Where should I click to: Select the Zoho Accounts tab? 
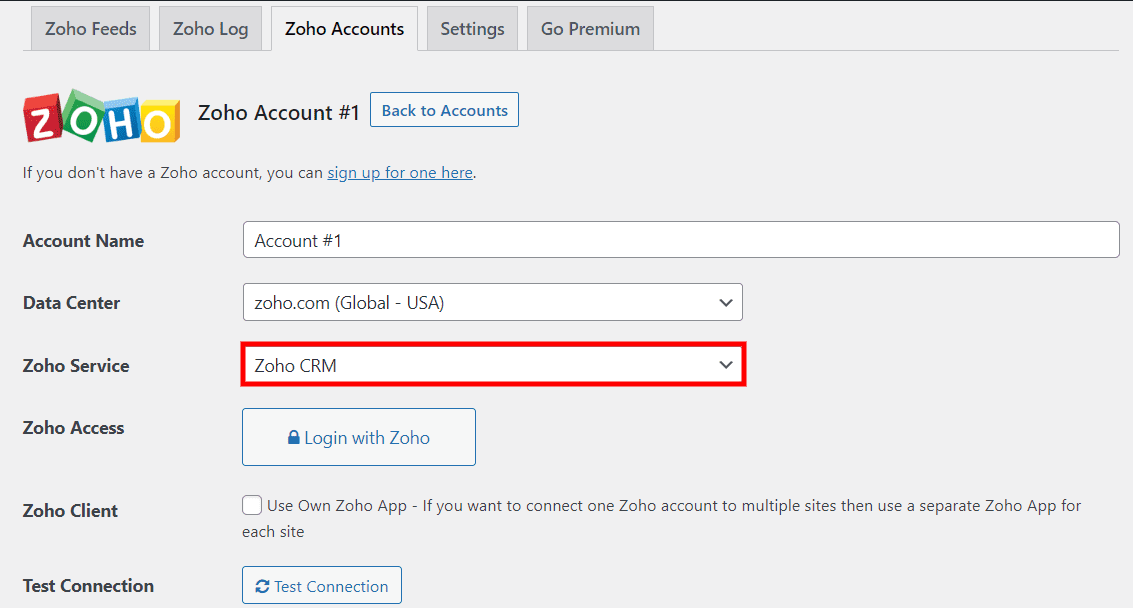coord(344,28)
